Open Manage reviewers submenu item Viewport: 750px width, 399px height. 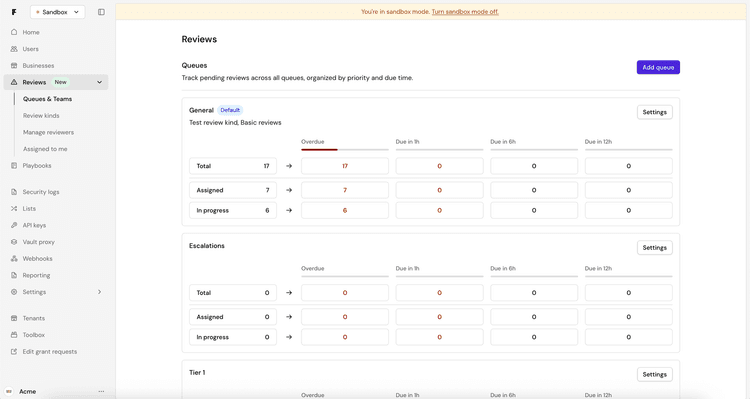(x=48, y=133)
